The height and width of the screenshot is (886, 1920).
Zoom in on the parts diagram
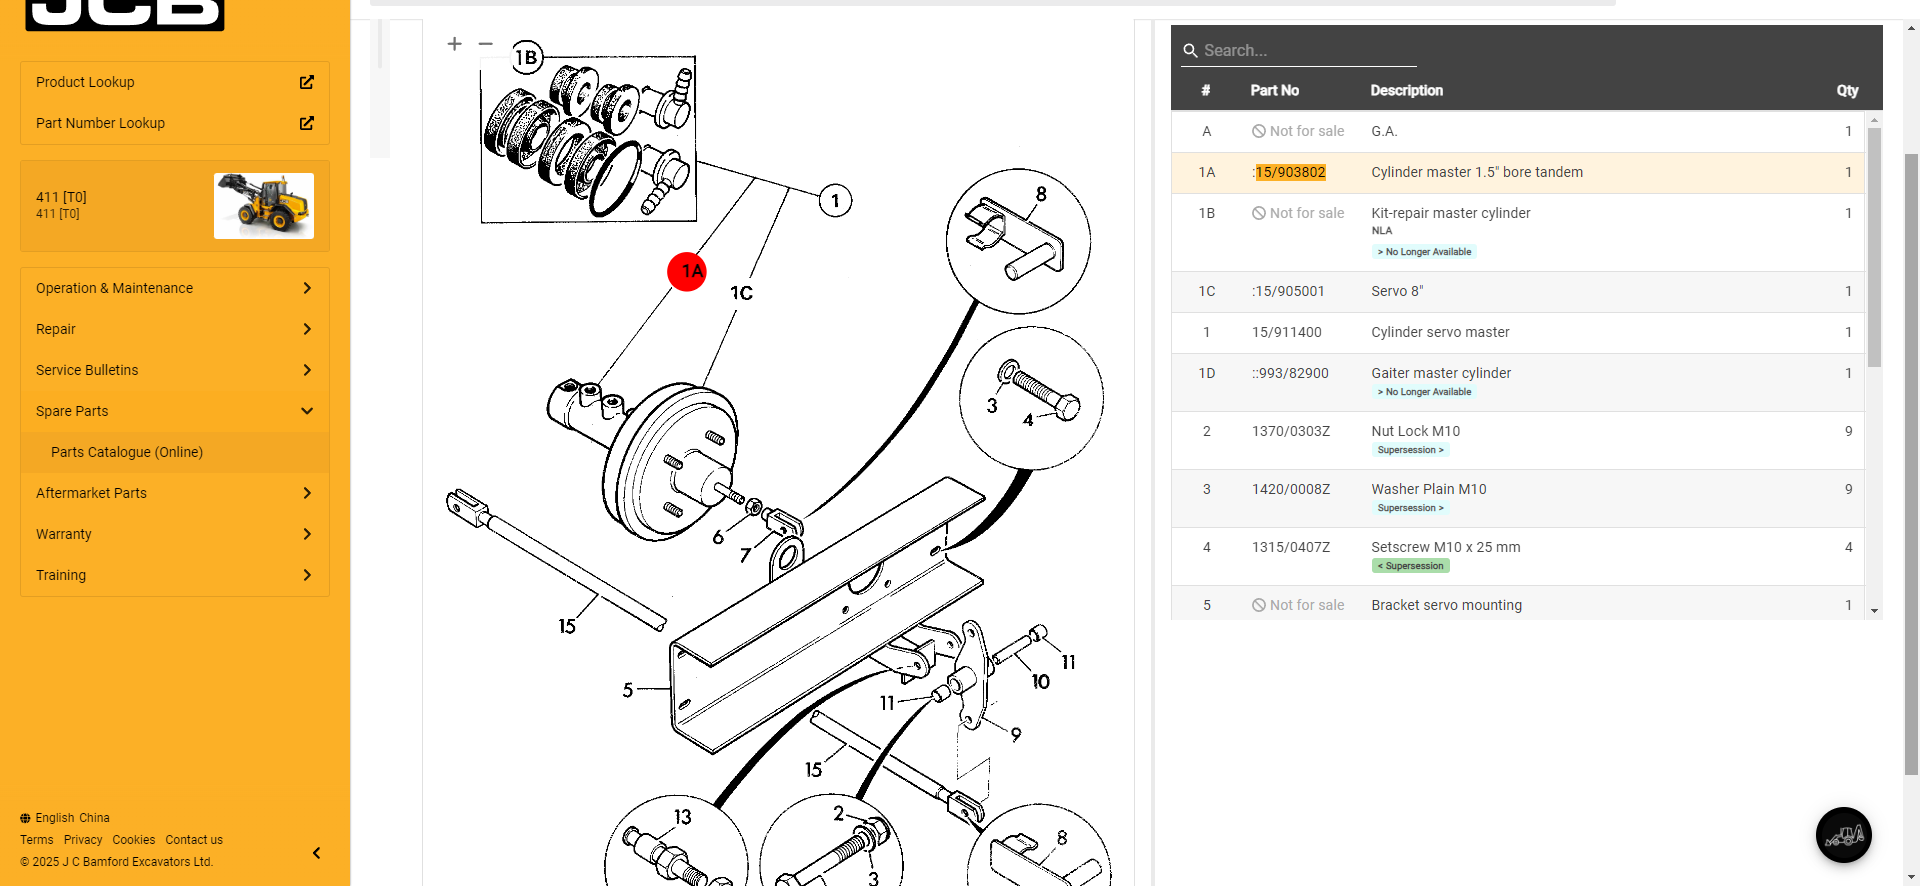pos(454,44)
